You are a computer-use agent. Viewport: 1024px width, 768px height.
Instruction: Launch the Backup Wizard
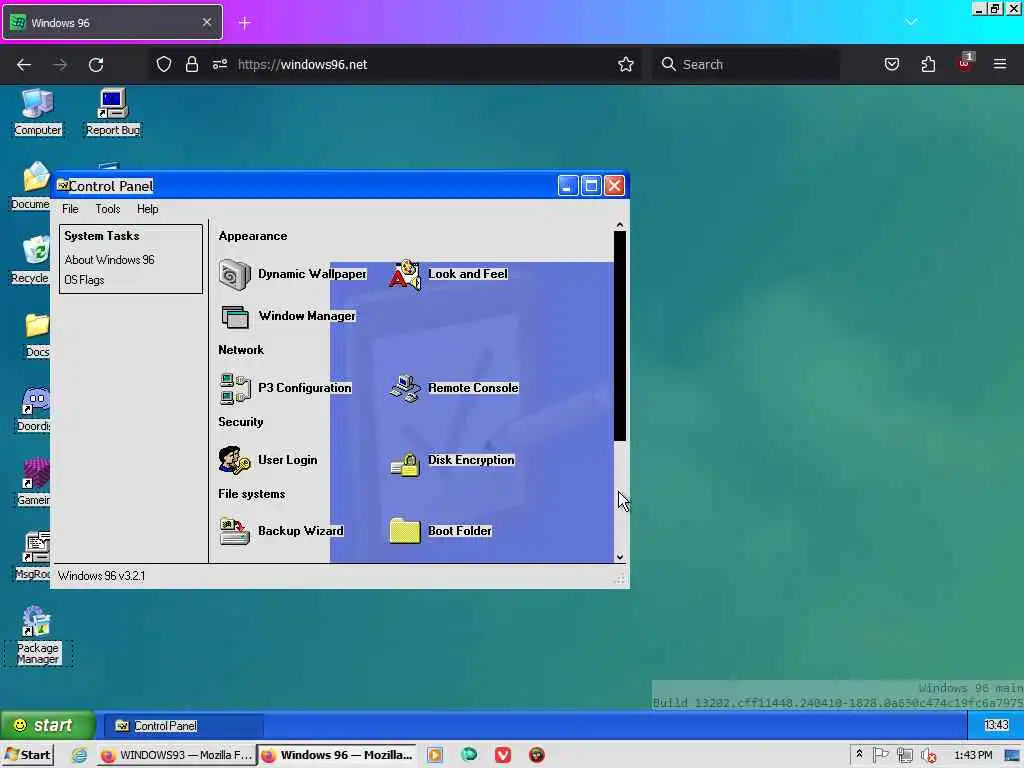point(281,531)
